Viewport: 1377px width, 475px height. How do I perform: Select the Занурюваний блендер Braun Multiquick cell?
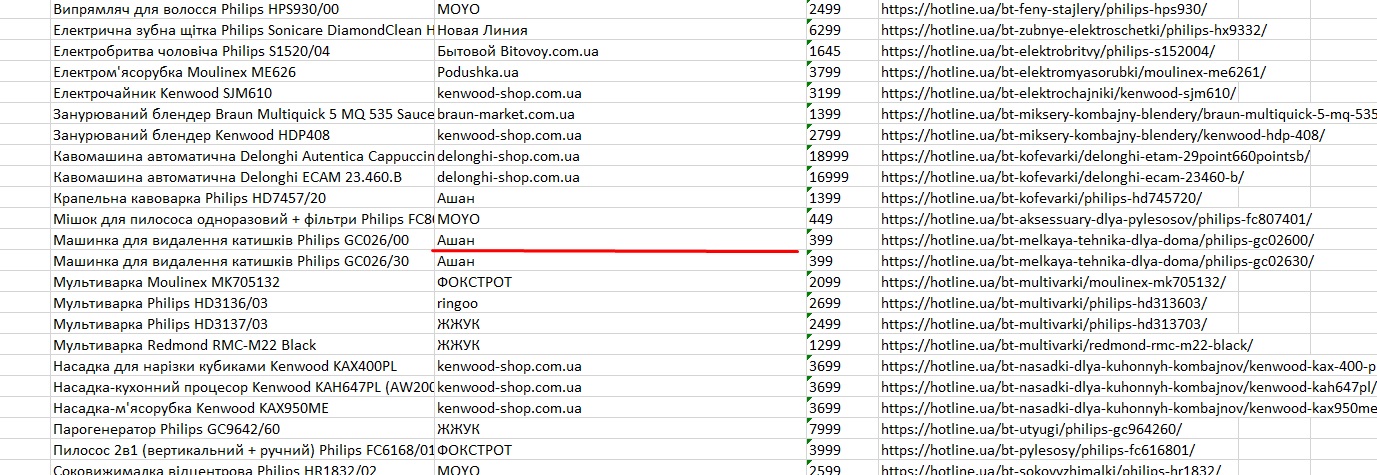tap(242, 114)
